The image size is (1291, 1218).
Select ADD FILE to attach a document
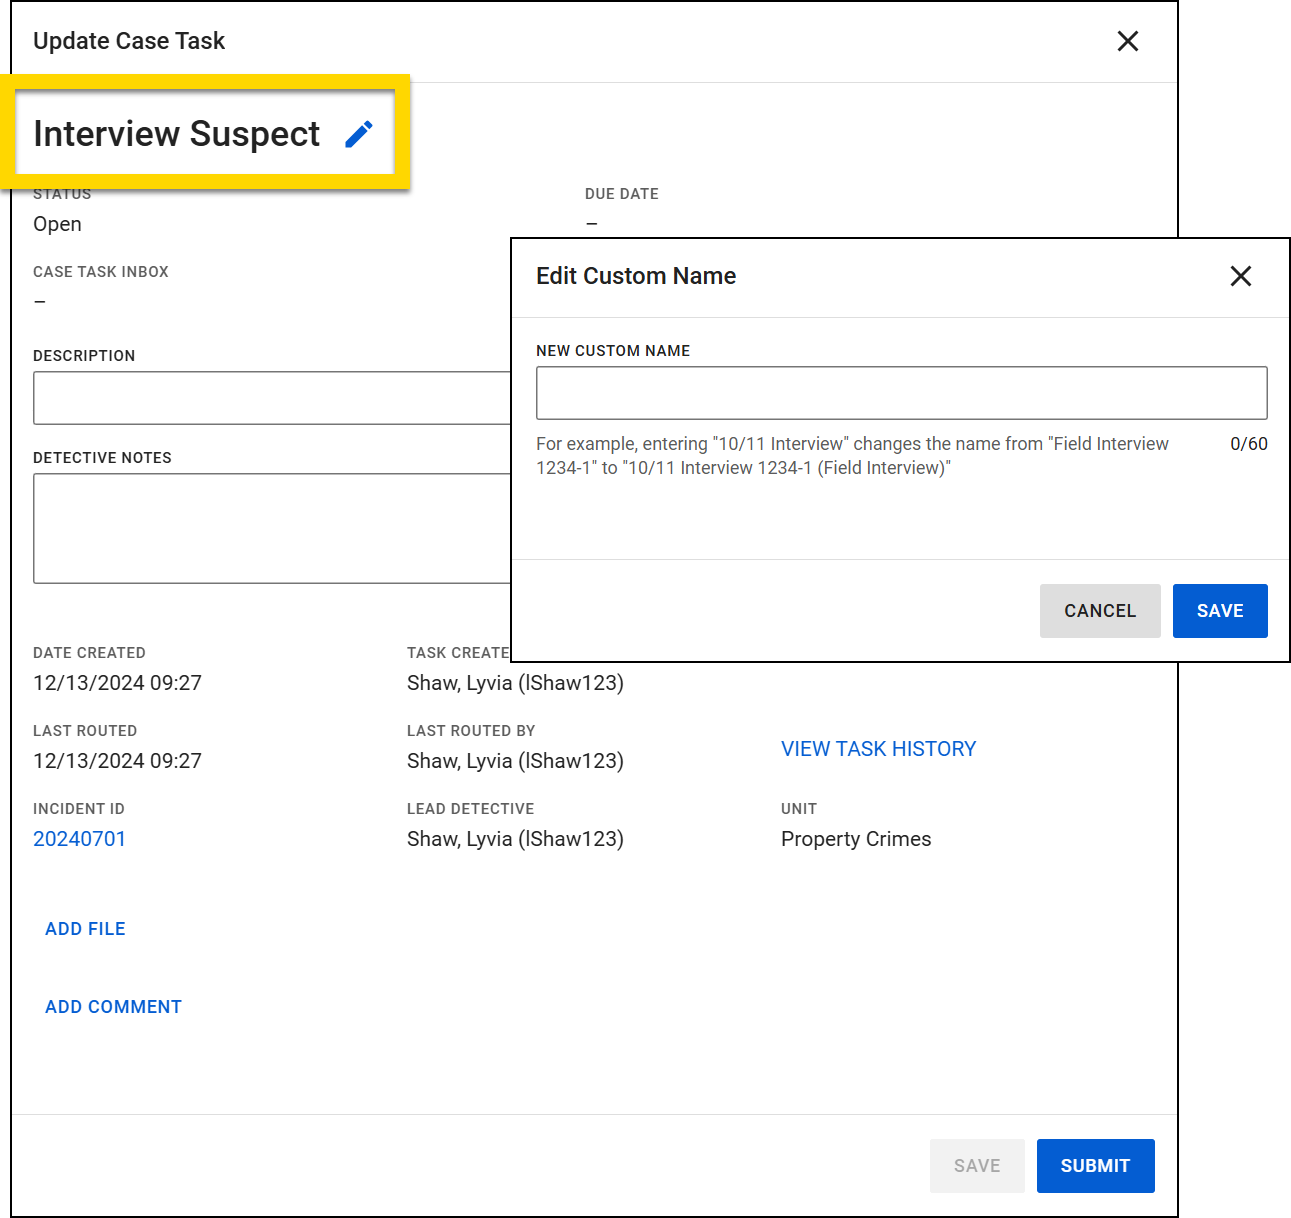tap(84, 928)
